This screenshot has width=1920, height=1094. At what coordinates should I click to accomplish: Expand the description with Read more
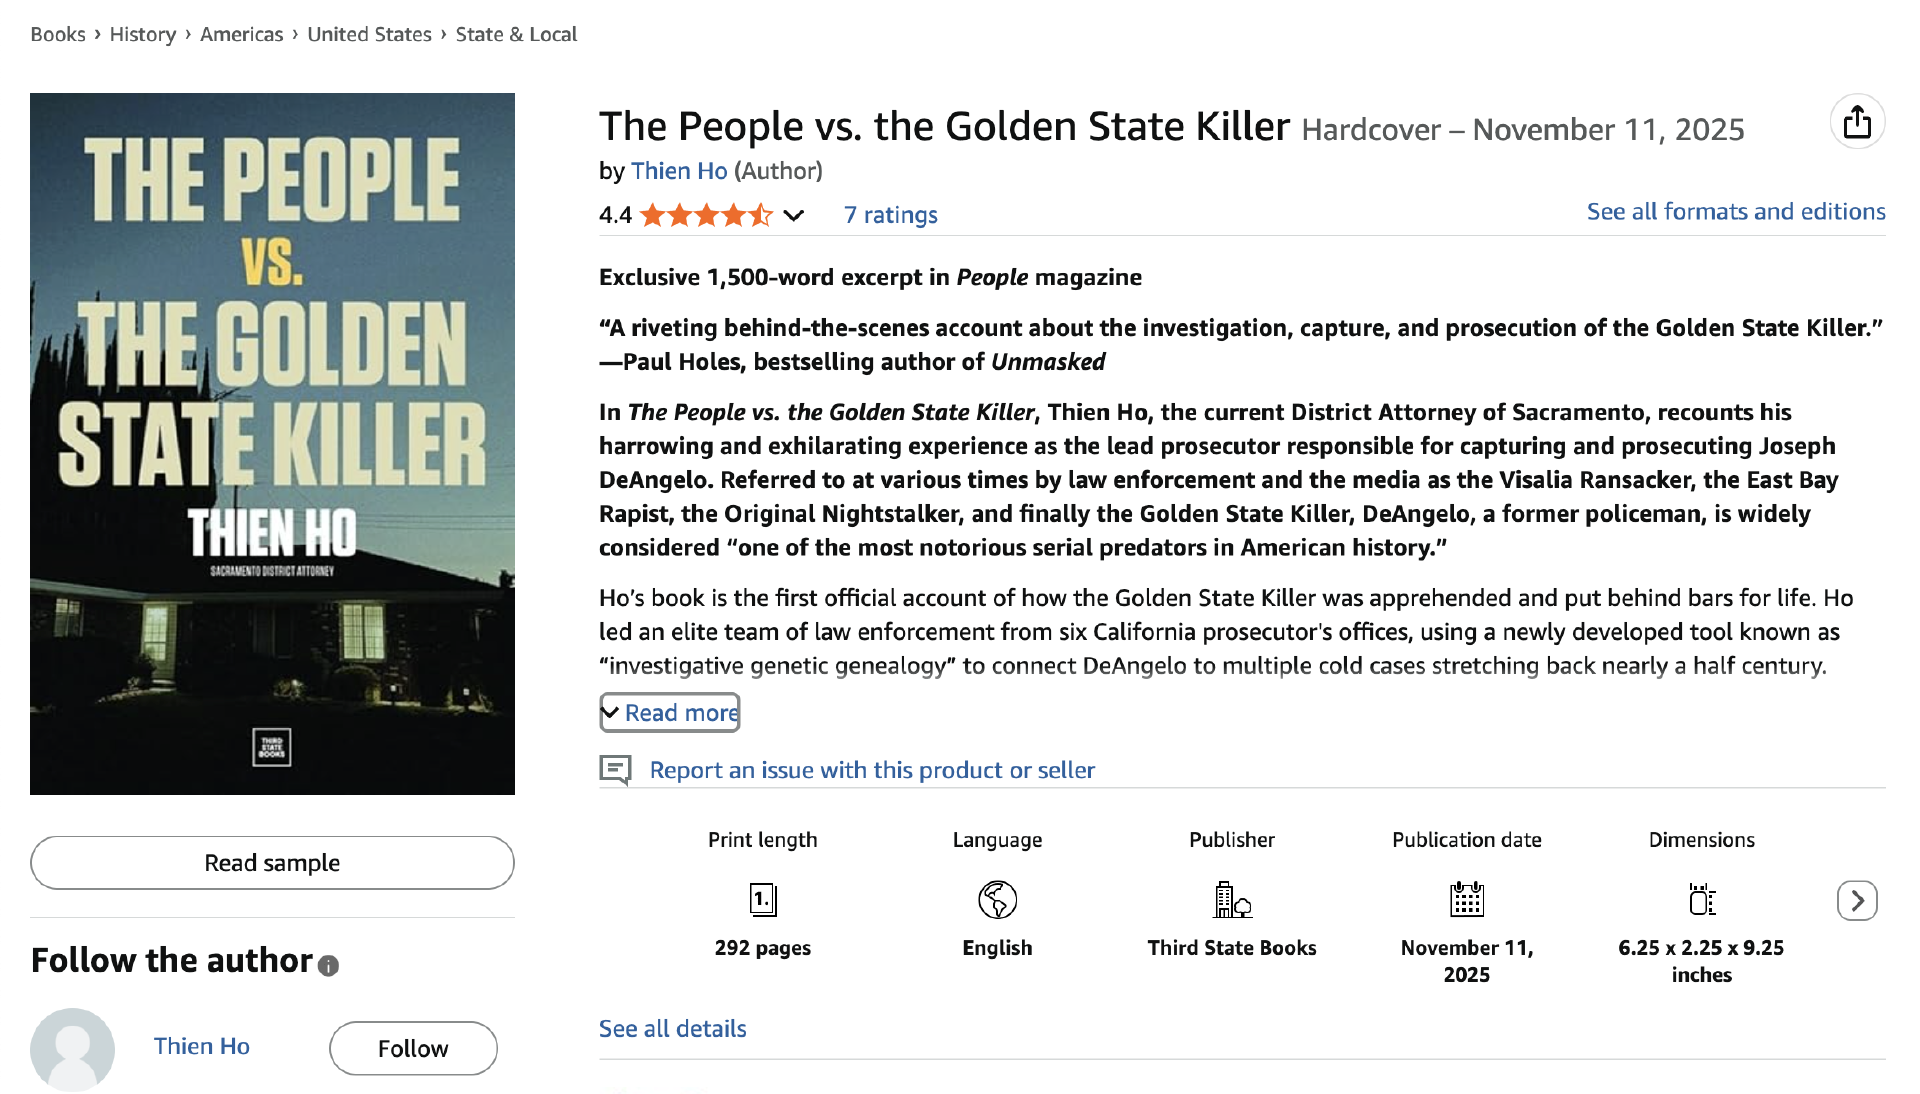pos(670,713)
